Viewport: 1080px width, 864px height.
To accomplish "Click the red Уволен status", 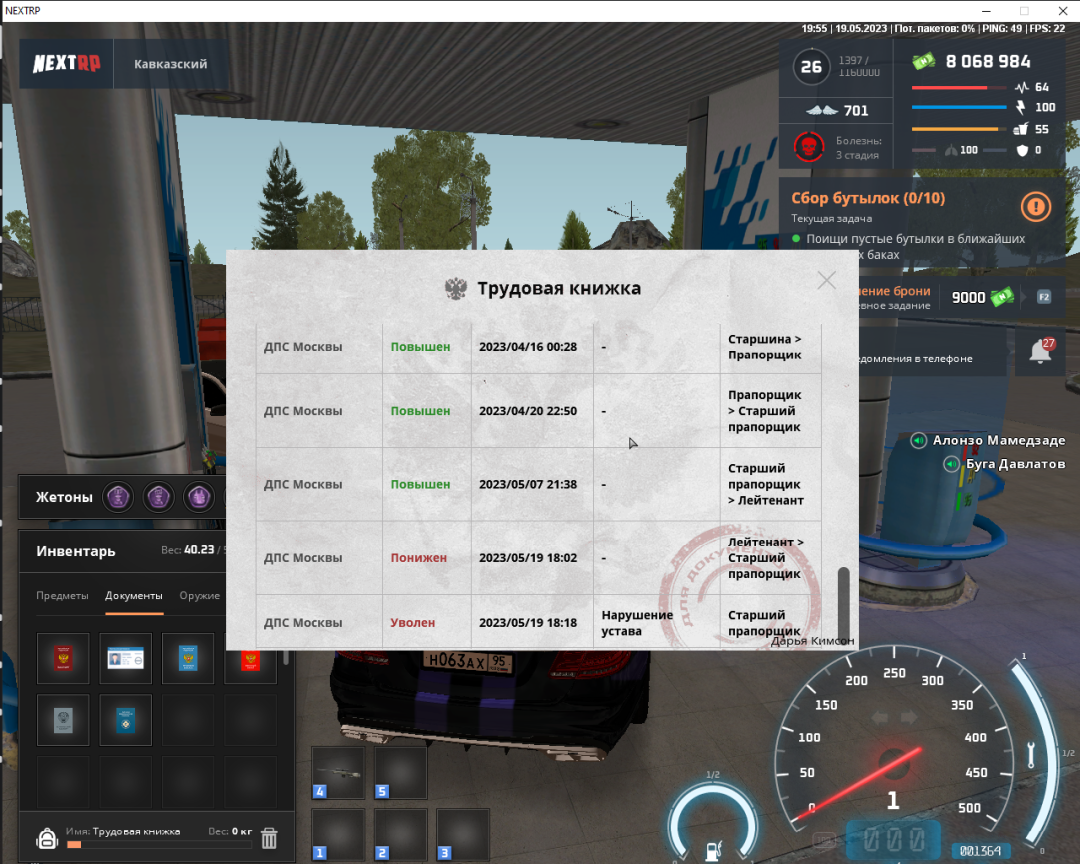I will tap(413, 622).
